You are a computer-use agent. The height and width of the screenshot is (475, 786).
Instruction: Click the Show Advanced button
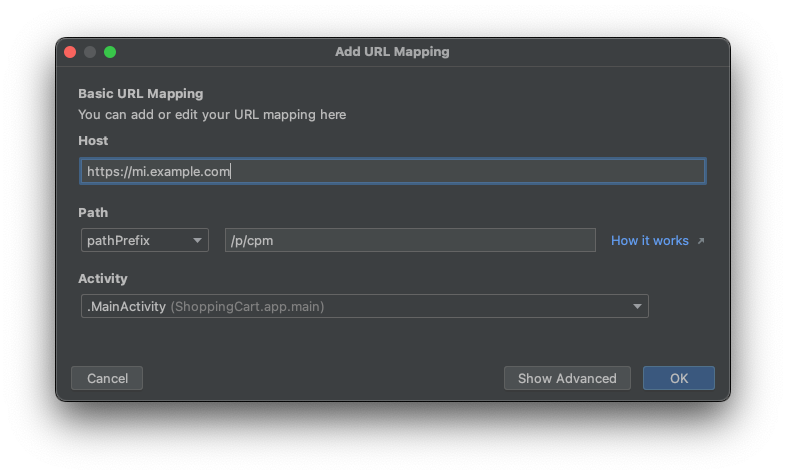(x=567, y=378)
